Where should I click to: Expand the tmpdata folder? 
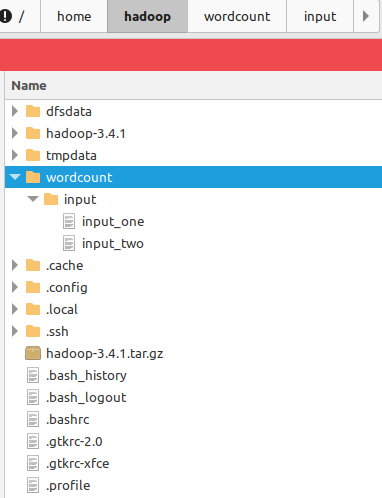[x=14, y=155]
